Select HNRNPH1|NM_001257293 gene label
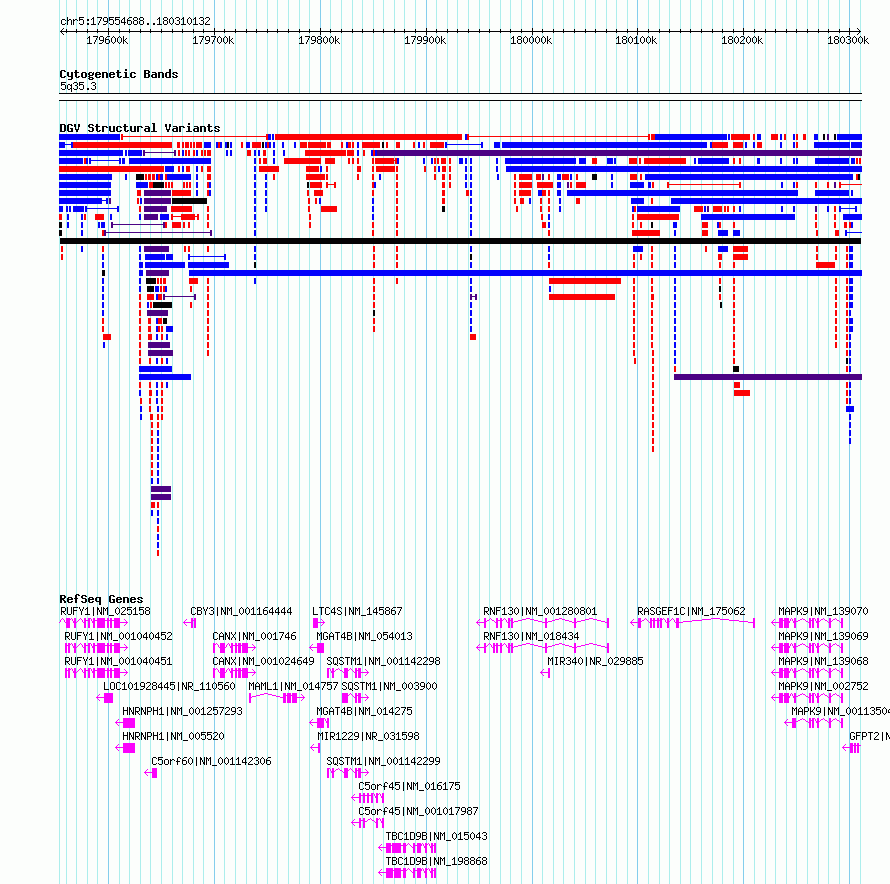 click(182, 711)
